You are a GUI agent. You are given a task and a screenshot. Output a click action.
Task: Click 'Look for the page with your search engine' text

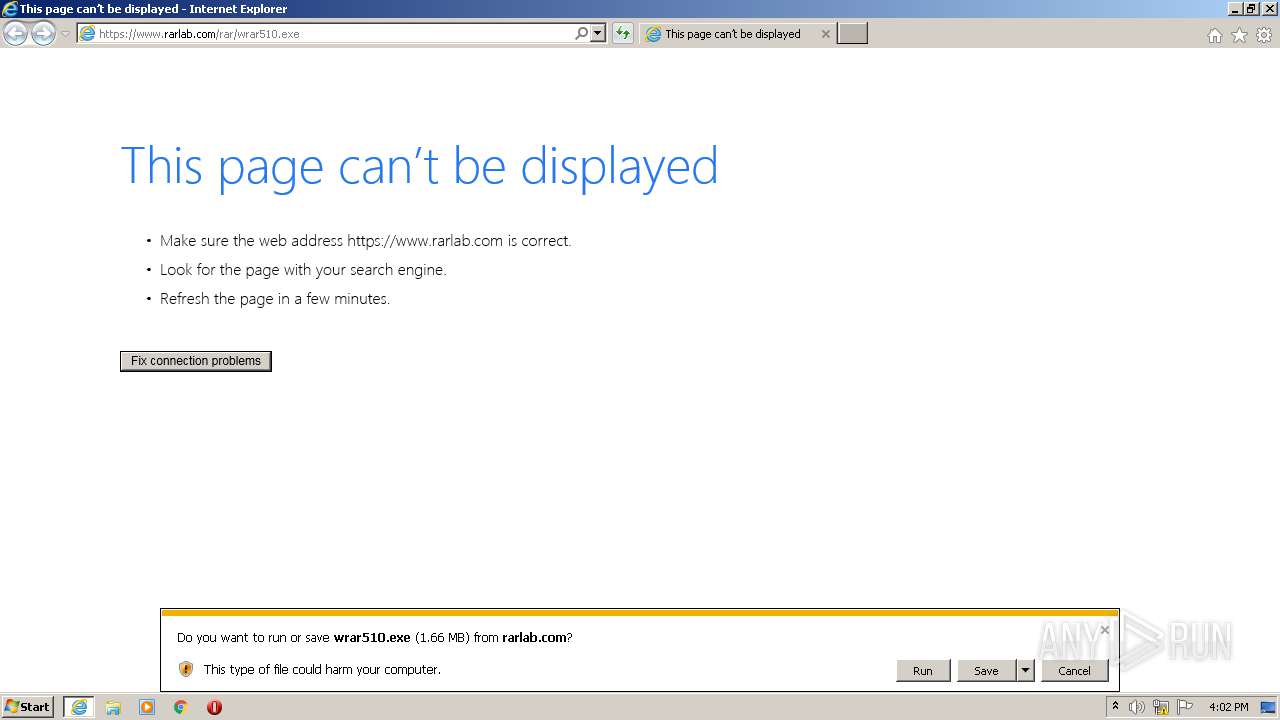(303, 270)
